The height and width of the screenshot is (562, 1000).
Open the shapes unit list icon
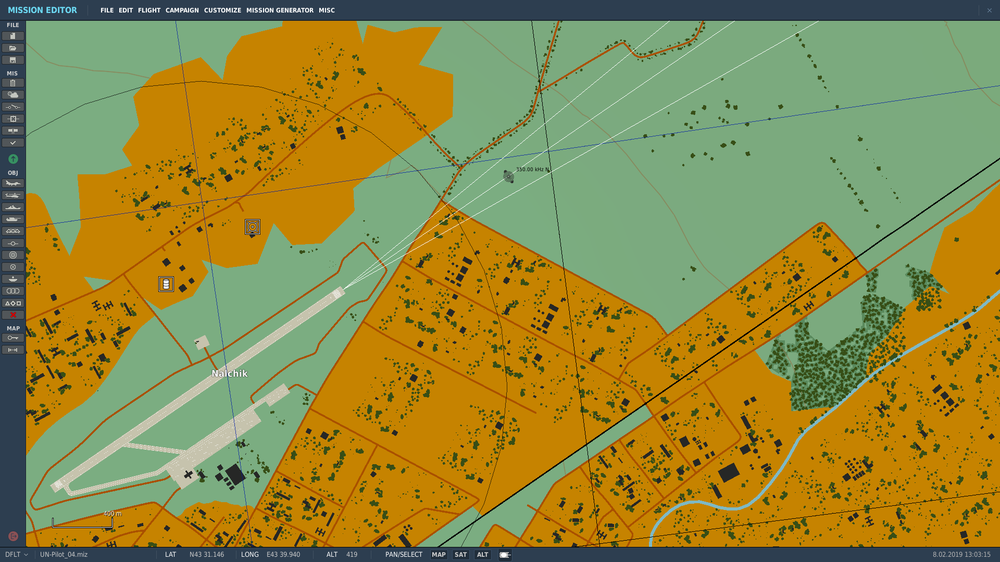(x=13, y=303)
